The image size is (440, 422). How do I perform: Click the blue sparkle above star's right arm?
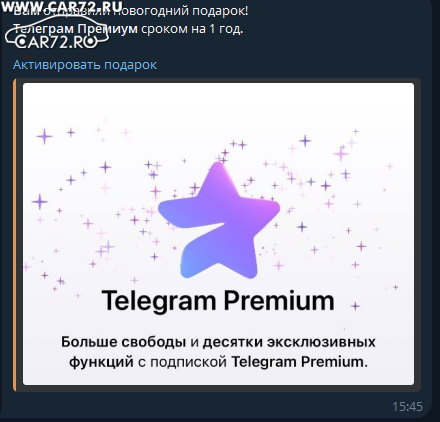[305, 141]
